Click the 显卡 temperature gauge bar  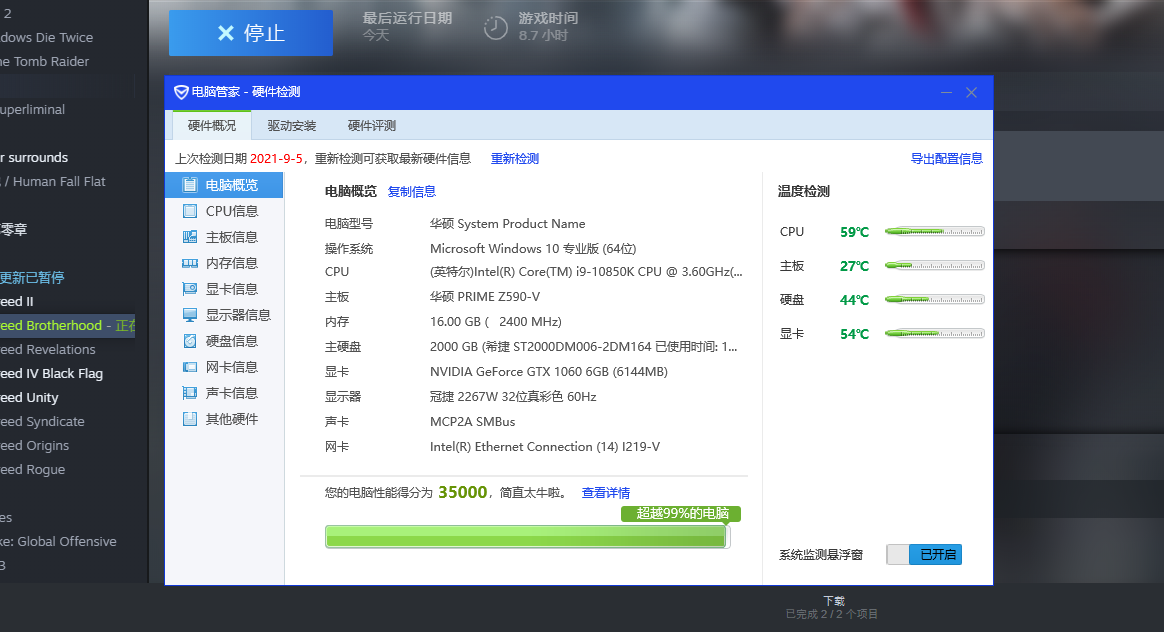pos(935,334)
